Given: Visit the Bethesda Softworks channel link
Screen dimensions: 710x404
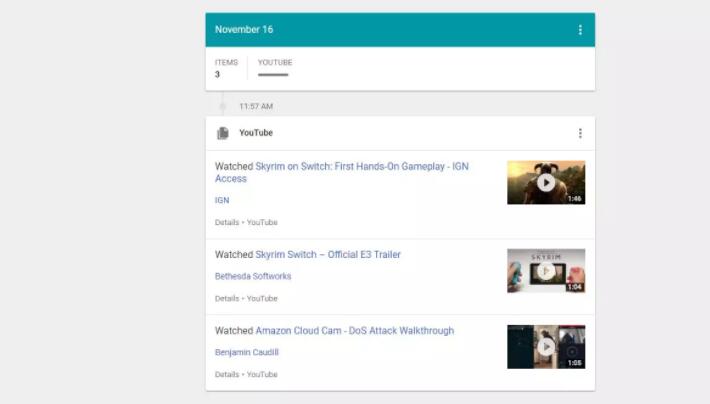Looking at the screenshot, I should [x=253, y=276].
